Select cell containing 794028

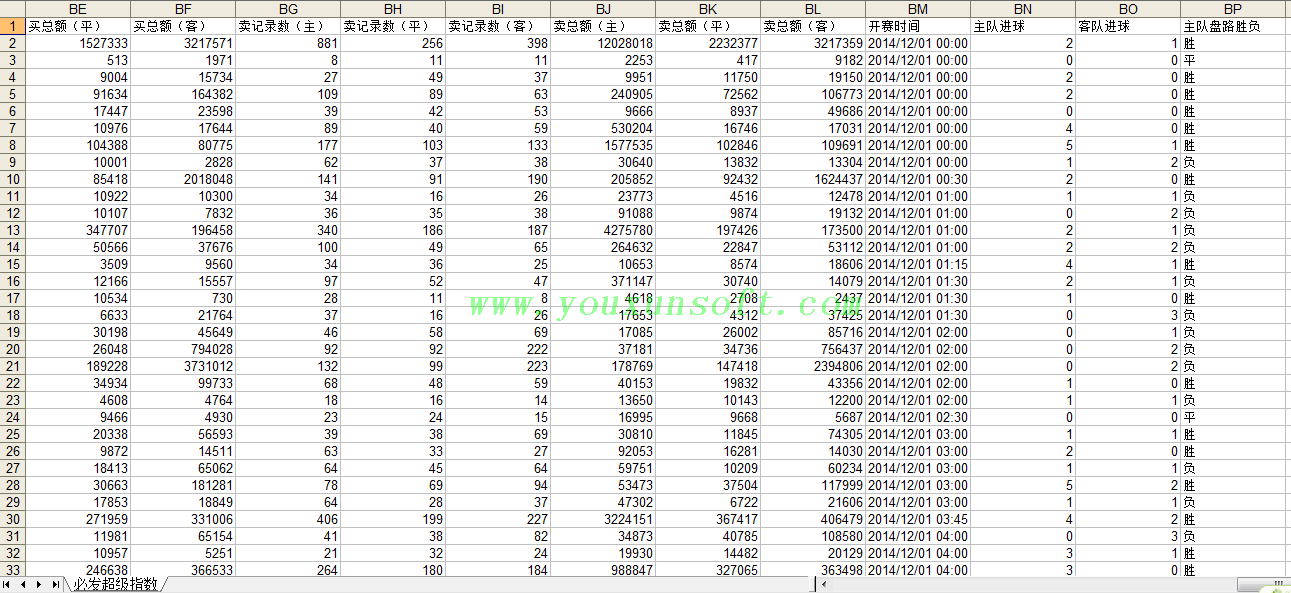click(x=183, y=349)
